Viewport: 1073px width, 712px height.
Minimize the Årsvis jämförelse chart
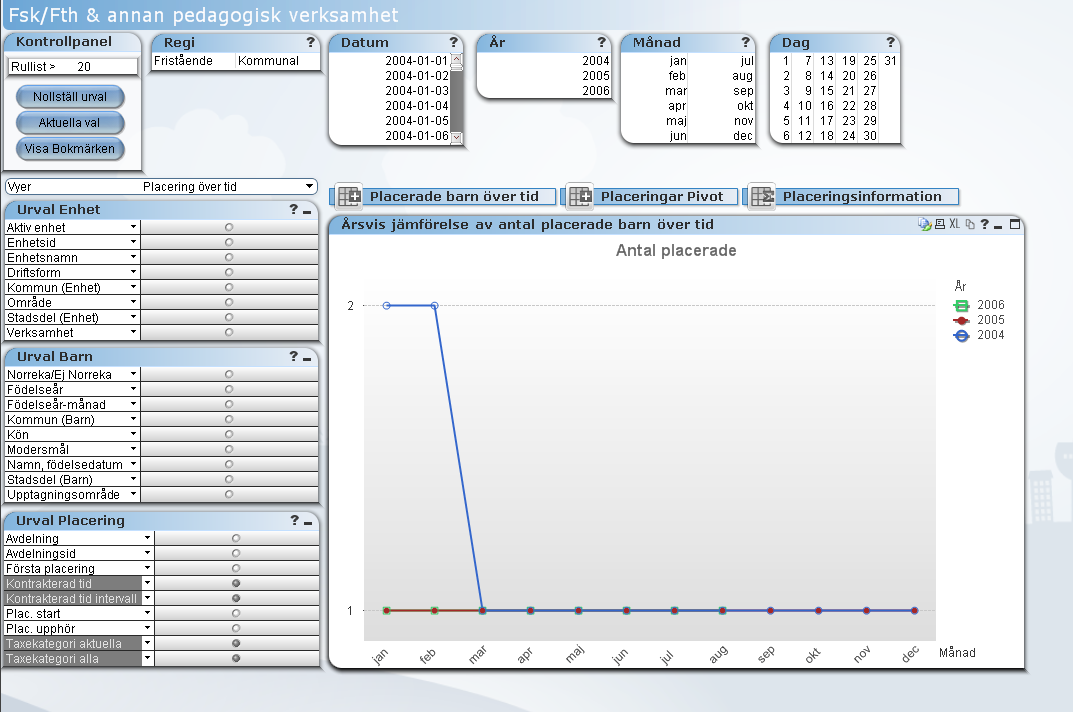tap(998, 225)
